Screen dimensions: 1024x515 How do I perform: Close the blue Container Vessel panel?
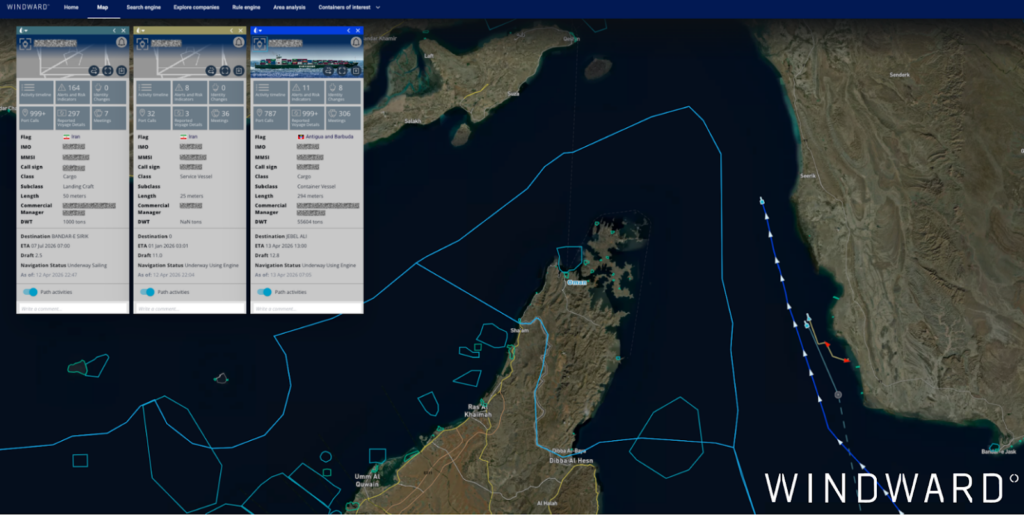pos(358,30)
